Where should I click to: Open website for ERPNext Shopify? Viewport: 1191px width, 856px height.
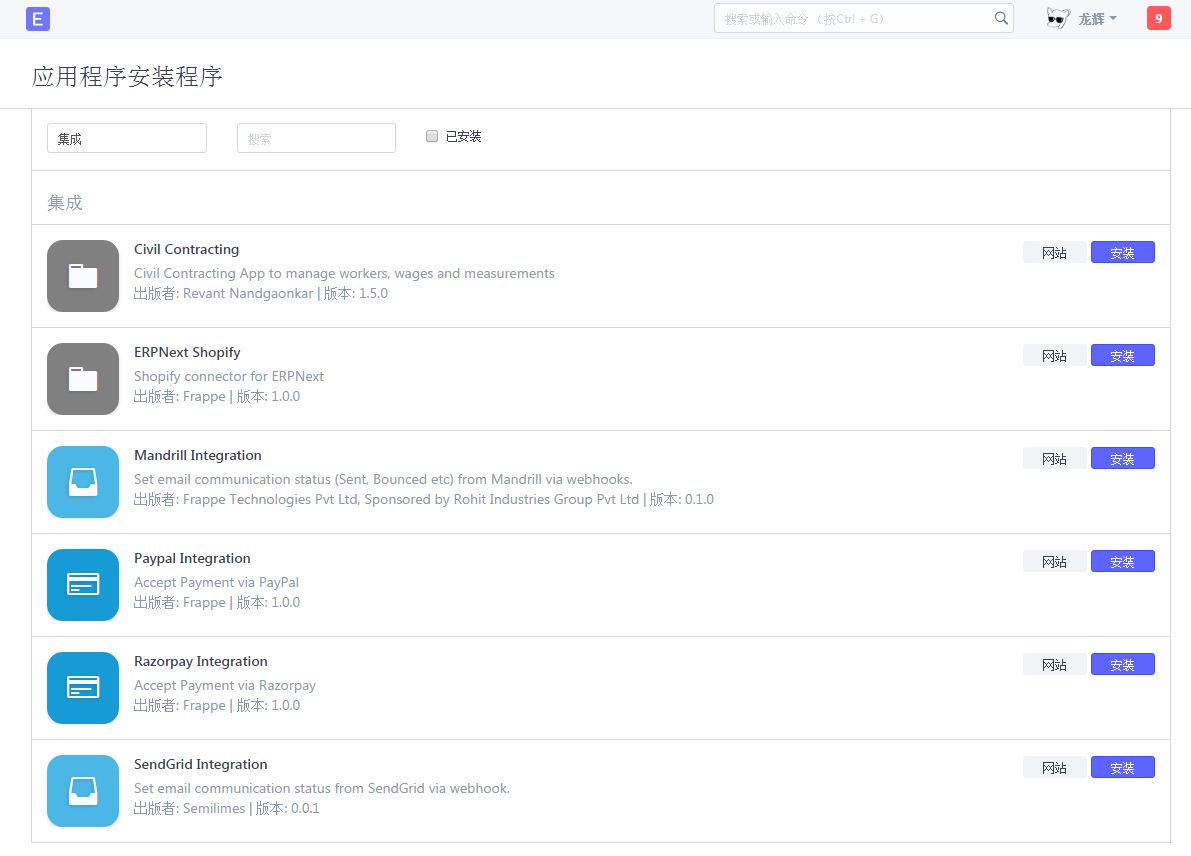pyautogui.click(x=1054, y=356)
